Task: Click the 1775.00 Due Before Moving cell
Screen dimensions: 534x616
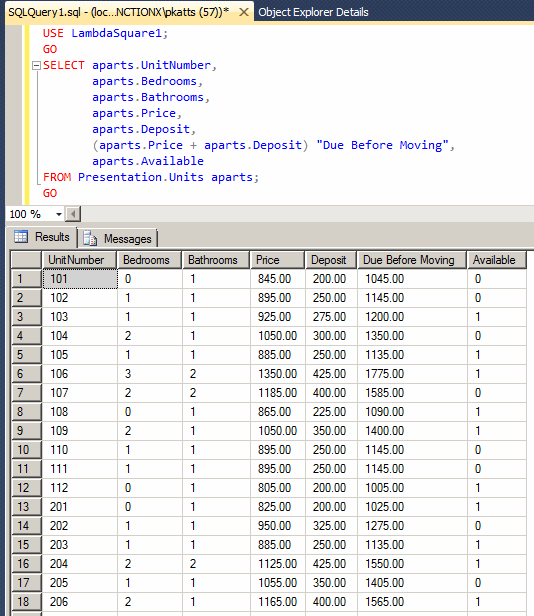Action: point(412,374)
